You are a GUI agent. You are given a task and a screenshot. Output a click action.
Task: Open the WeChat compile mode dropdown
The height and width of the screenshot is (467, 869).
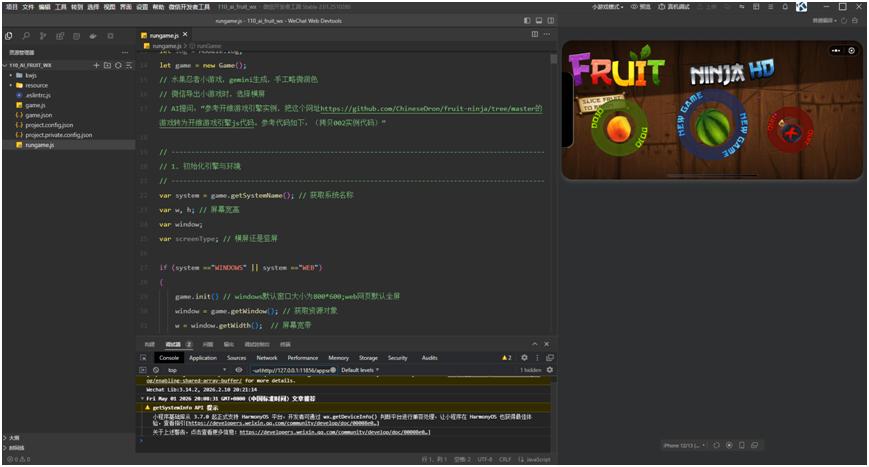[x=825, y=20]
